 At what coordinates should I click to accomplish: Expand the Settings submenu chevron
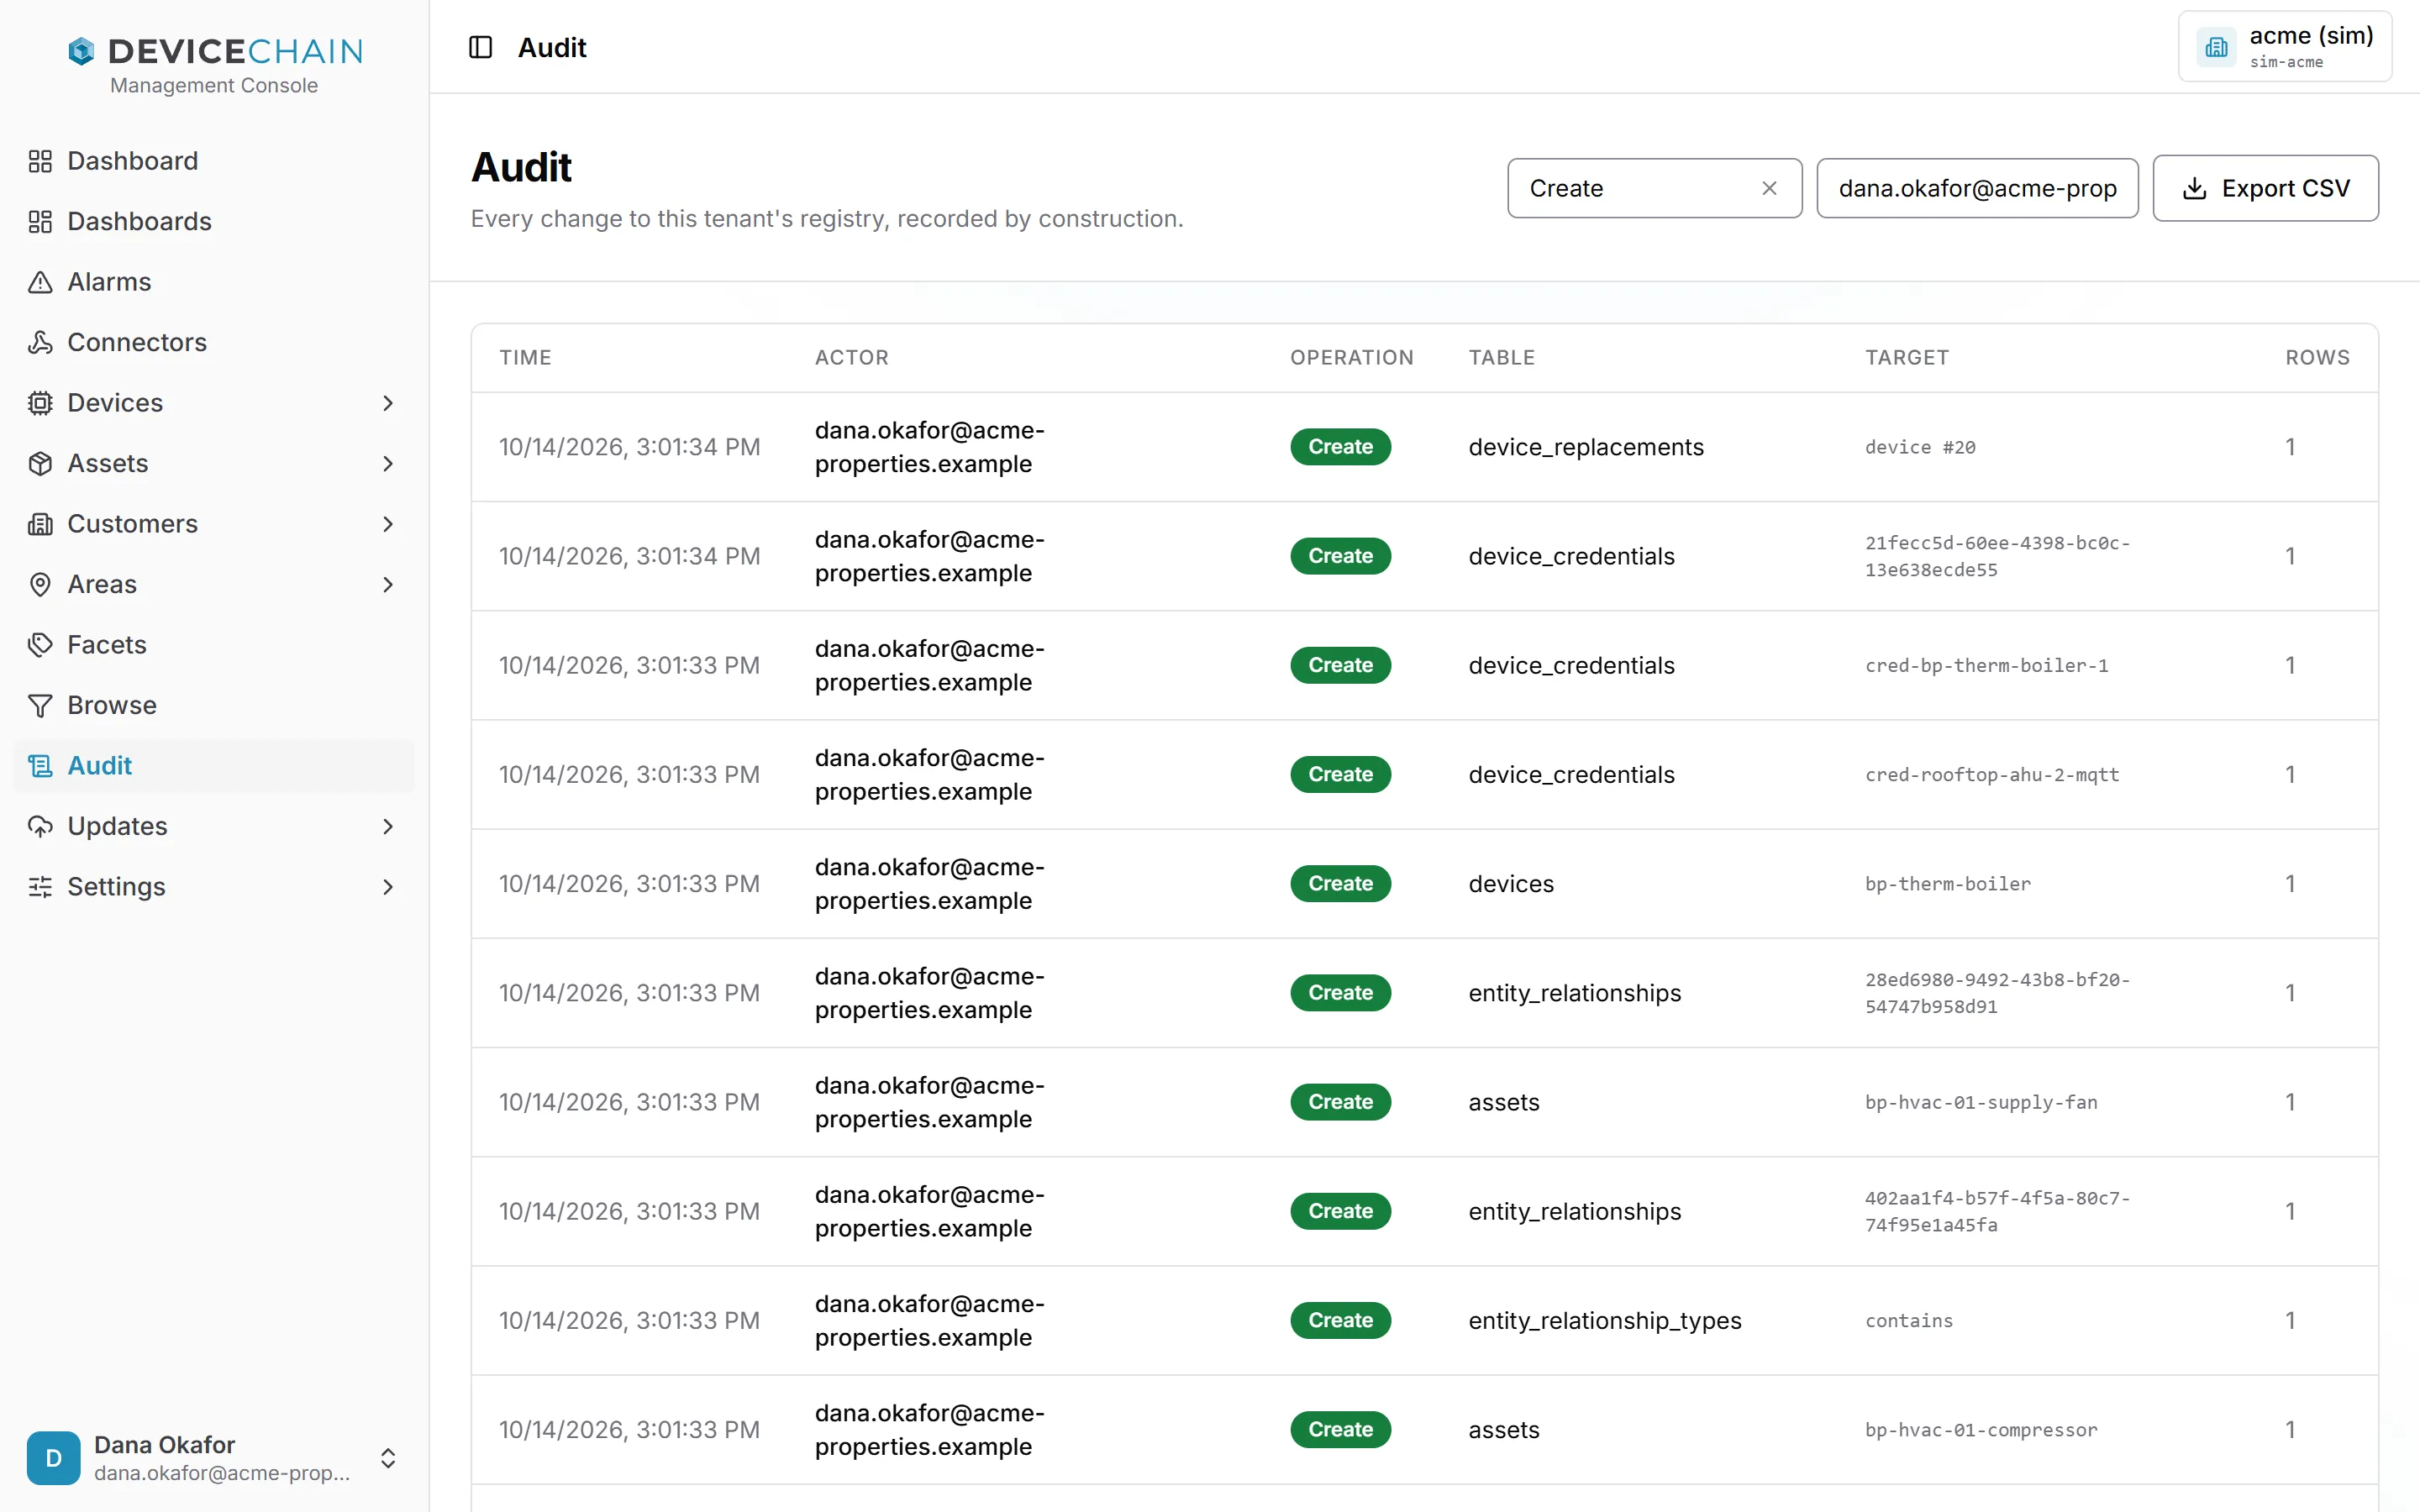click(x=388, y=887)
